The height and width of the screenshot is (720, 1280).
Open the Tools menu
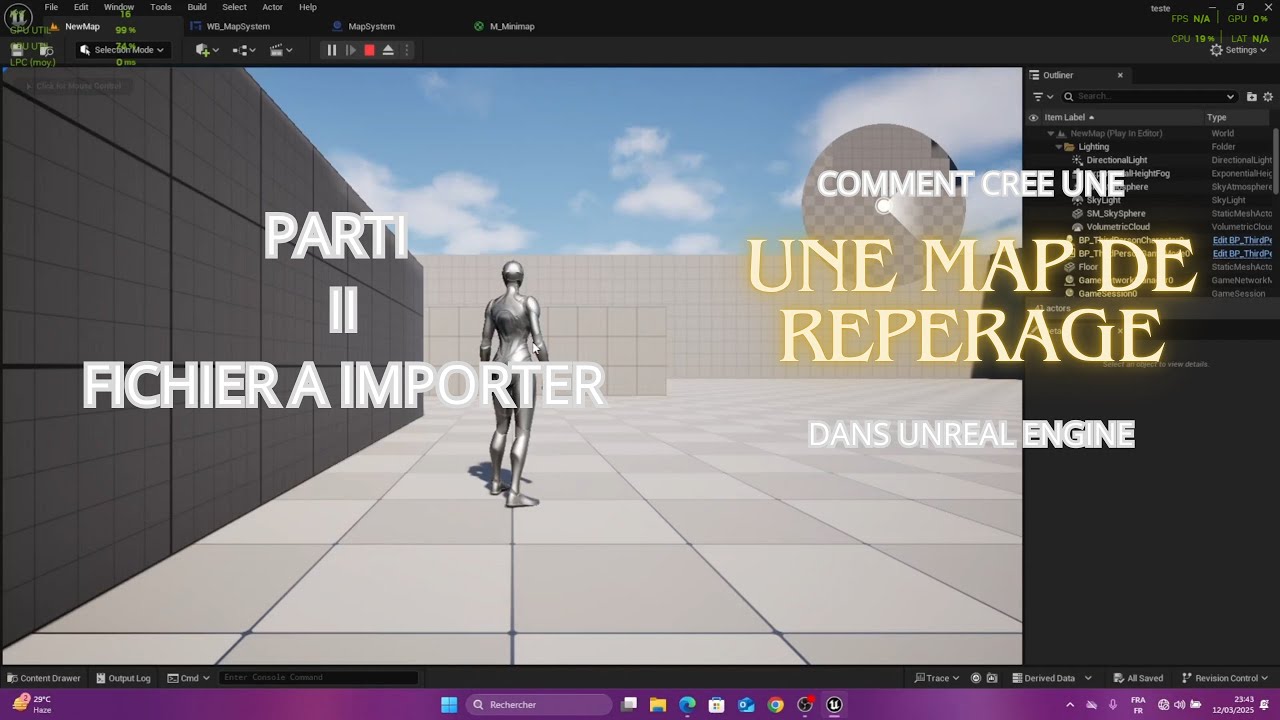[x=161, y=7]
